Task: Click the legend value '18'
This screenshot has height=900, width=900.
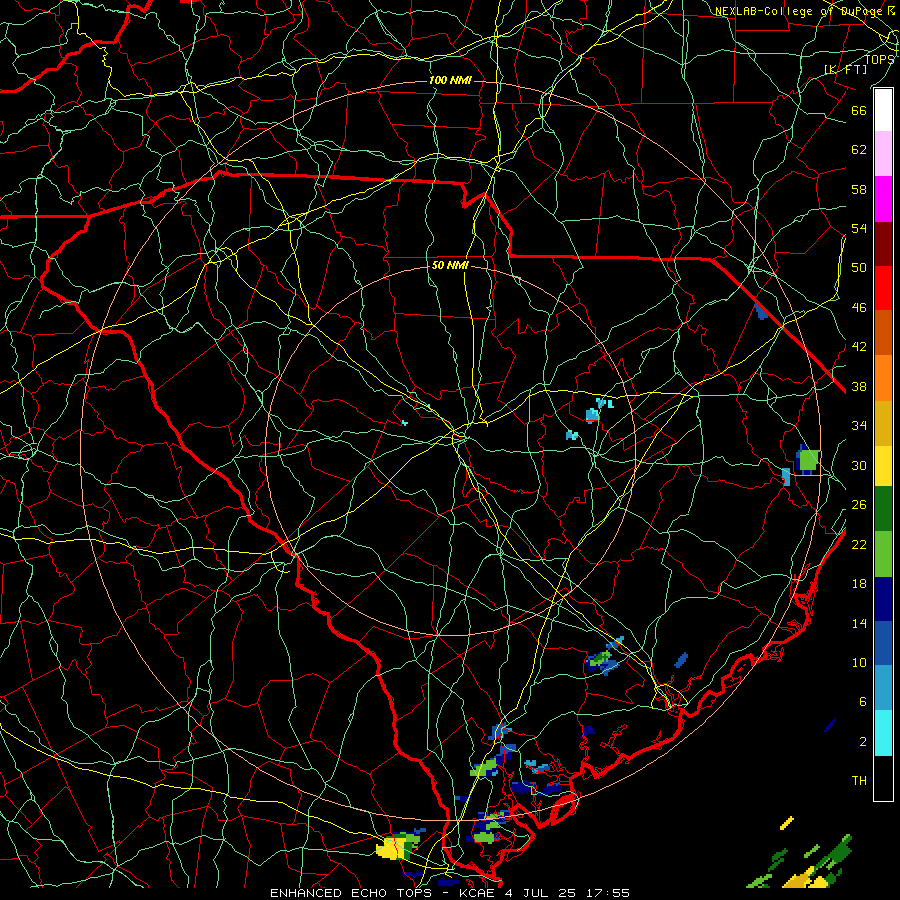Action: 859,584
